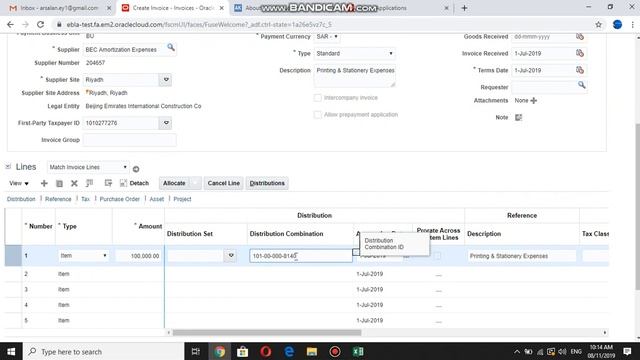
Task: Click the Allocate button
Action: [x=174, y=183]
